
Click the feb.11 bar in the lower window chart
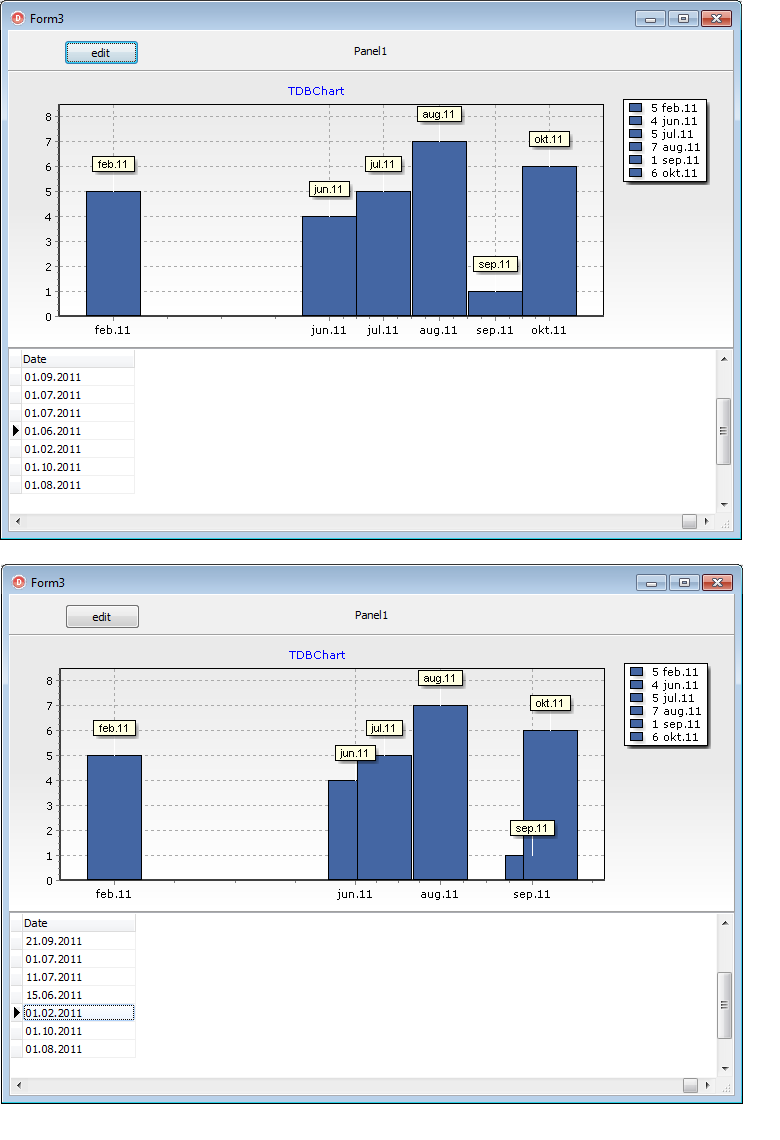114,817
